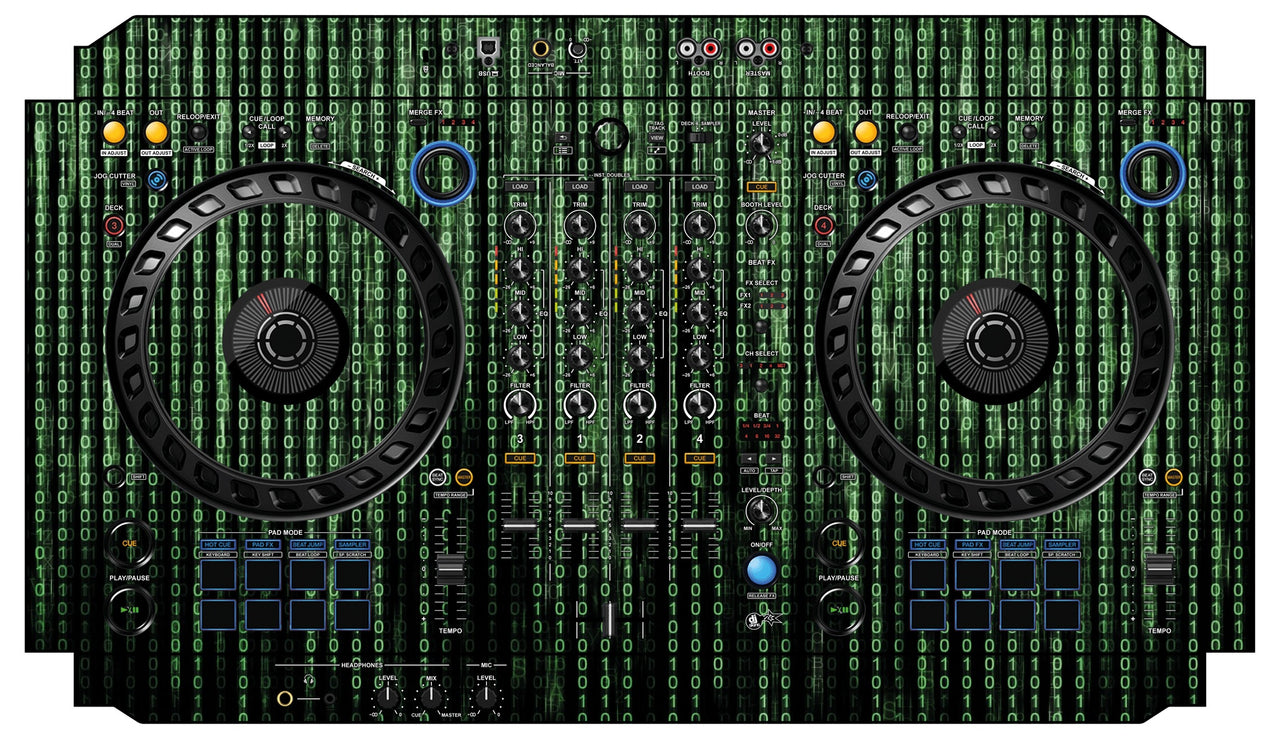The height and width of the screenshot is (739, 1280).
Task: Select right deck HOT CUE pad mode
Action: tap(928, 545)
